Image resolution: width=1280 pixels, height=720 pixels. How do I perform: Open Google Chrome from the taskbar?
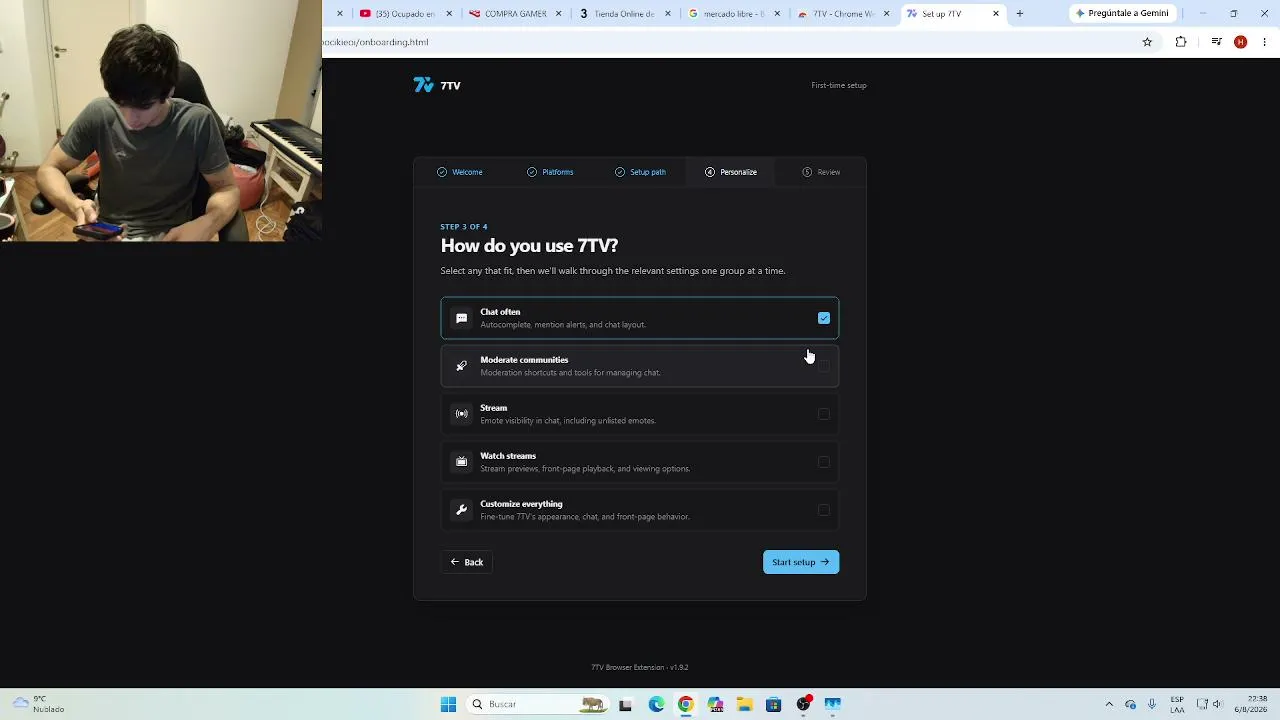coord(685,704)
